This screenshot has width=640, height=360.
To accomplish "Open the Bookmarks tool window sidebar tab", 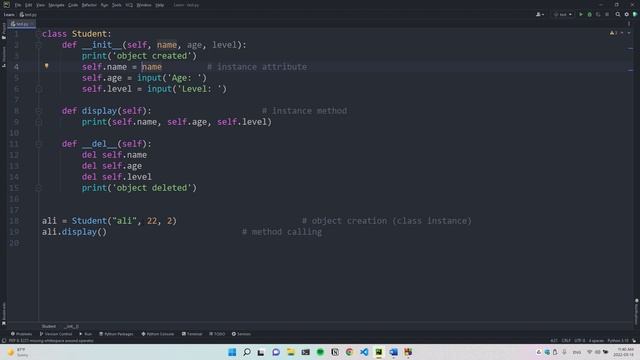I will coord(4,313).
